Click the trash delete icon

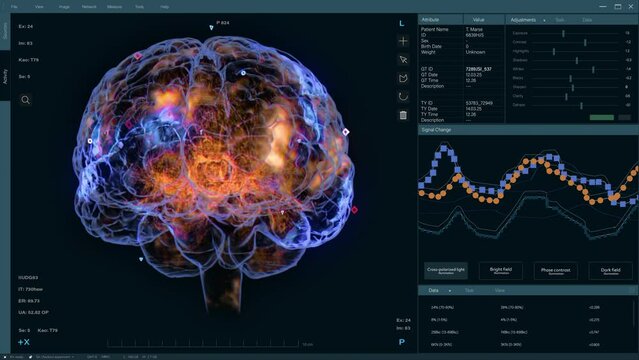pos(403,115)
